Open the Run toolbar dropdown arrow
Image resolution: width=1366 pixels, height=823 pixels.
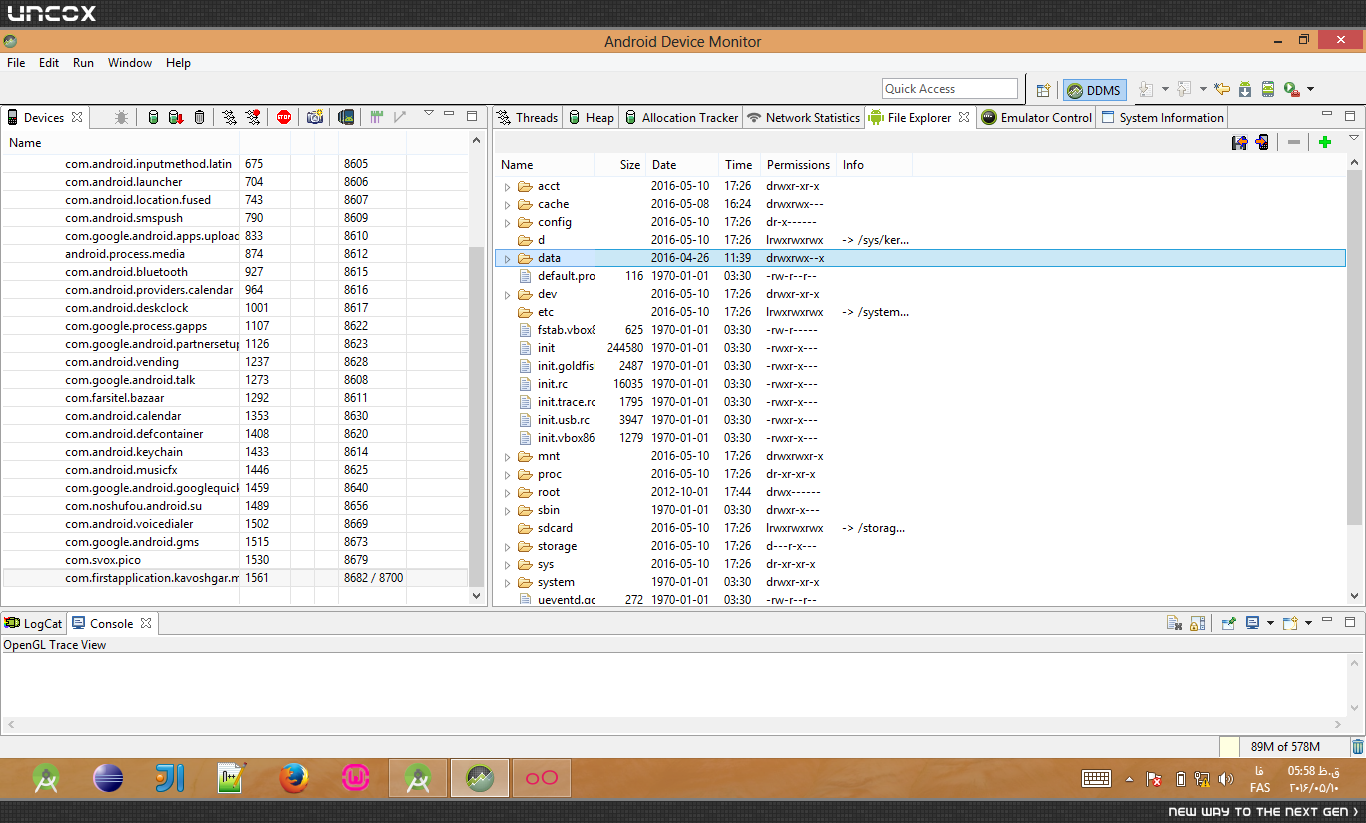pyautogui.click(x=1310, y=89)
